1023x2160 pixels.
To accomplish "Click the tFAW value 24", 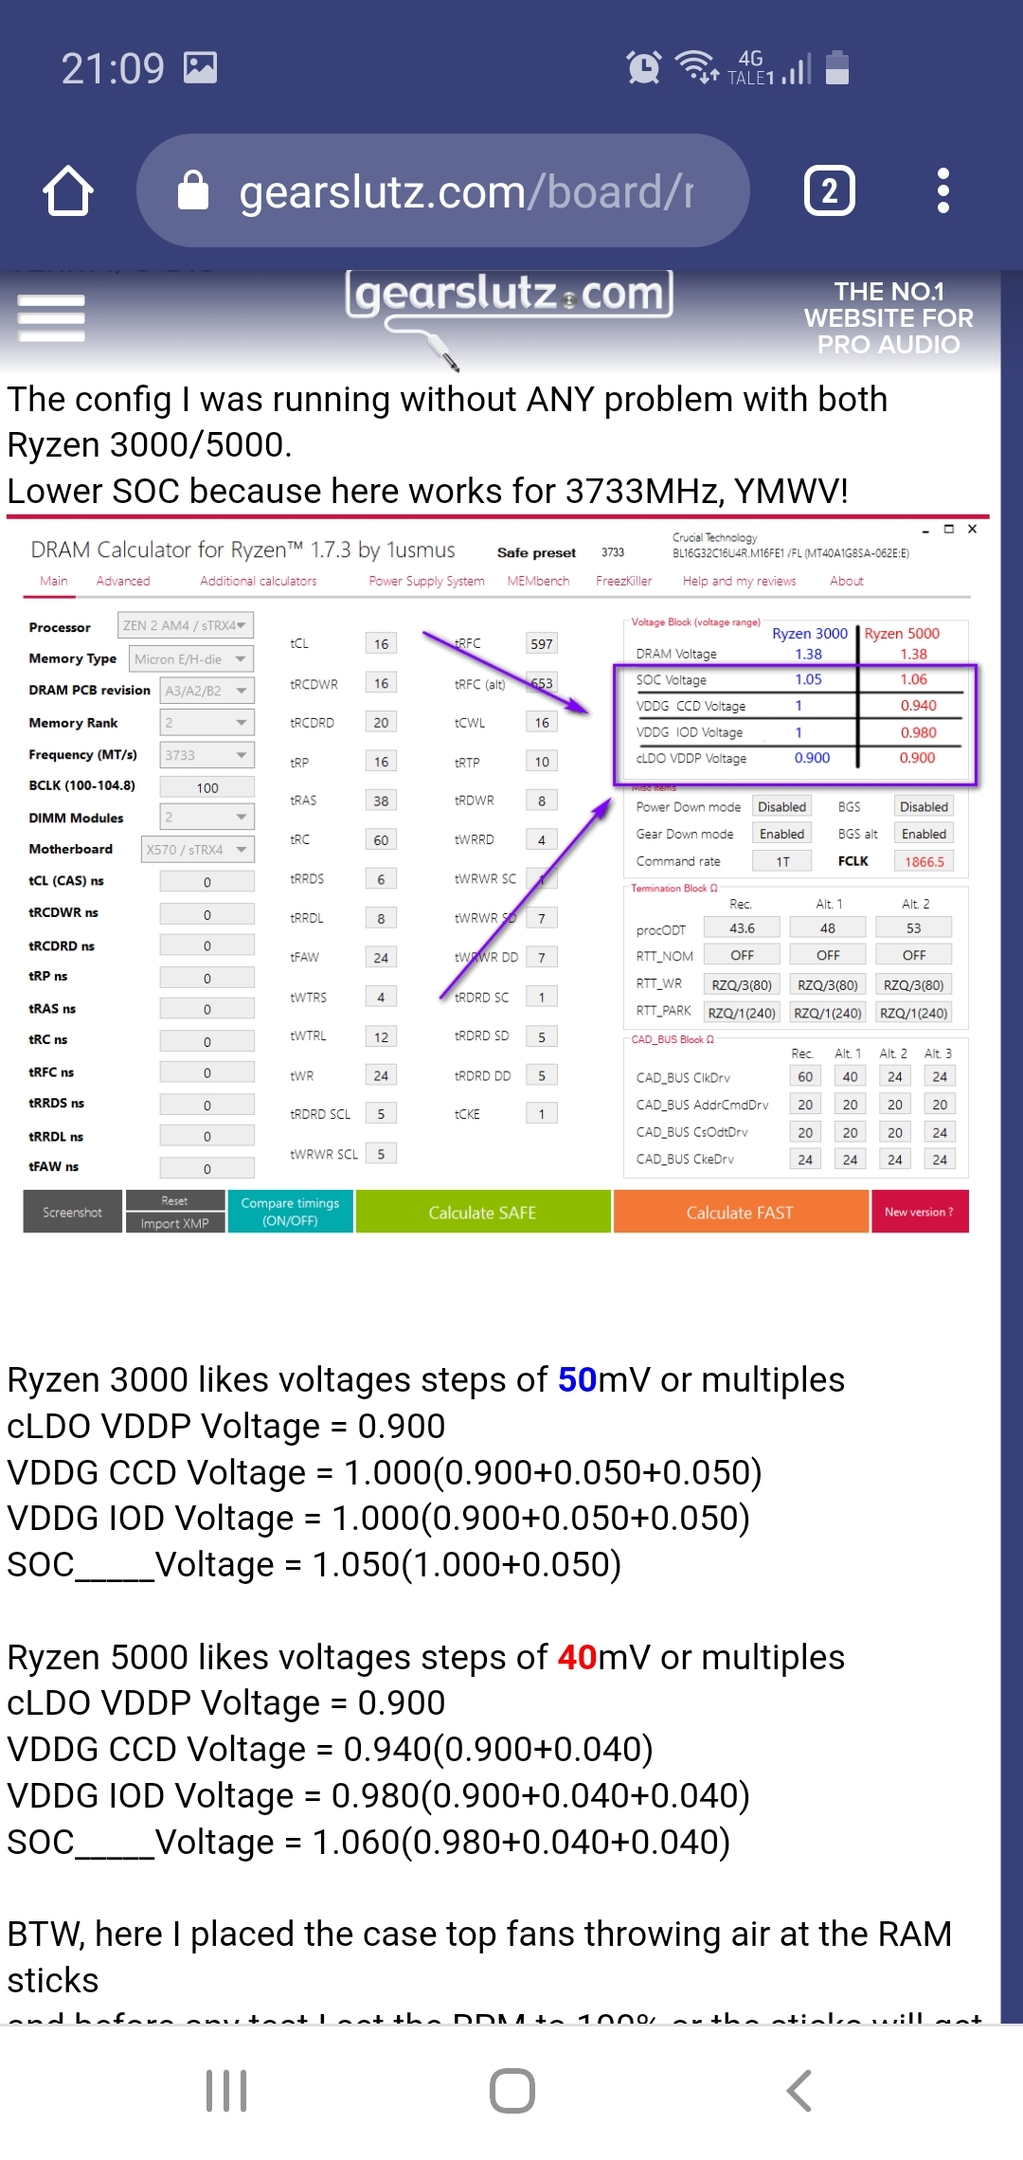I will pyautogui.click(x=381, y=958).
